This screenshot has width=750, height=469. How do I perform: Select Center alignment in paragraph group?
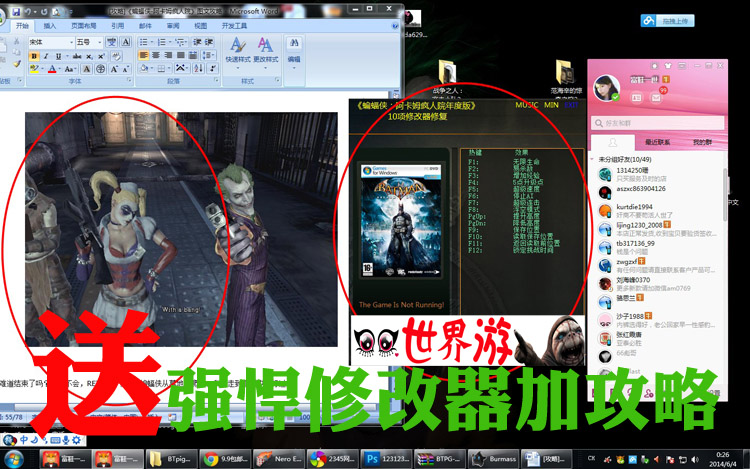pyautogui.click(x=156, y=55)
